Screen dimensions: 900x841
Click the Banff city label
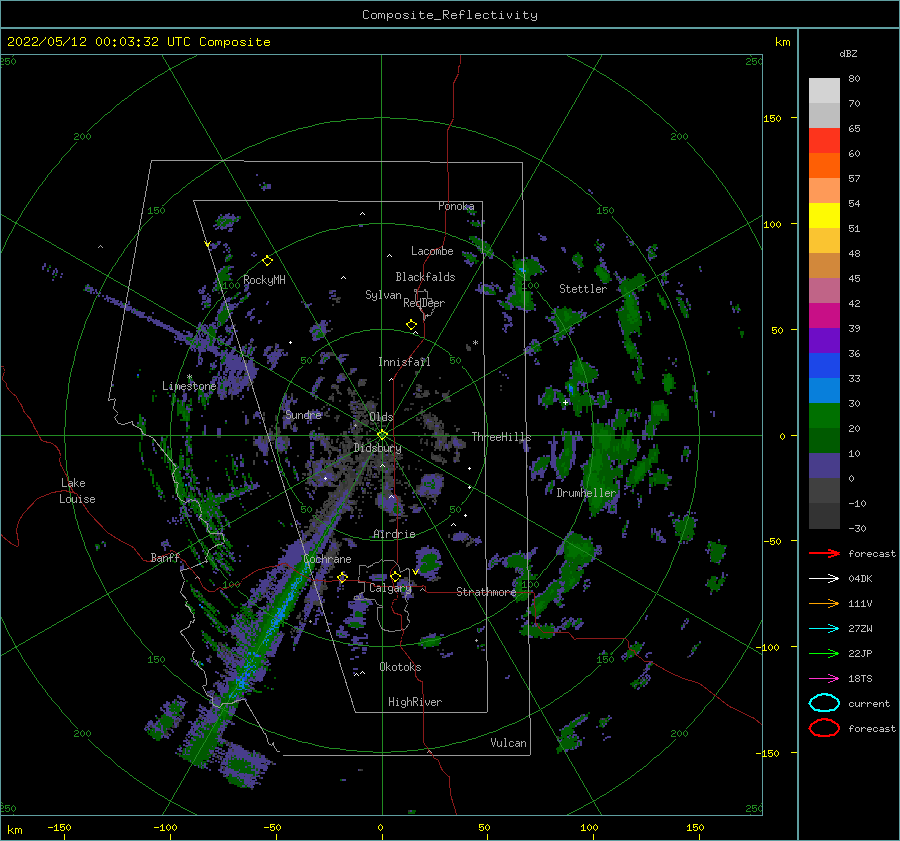point(165,557)
